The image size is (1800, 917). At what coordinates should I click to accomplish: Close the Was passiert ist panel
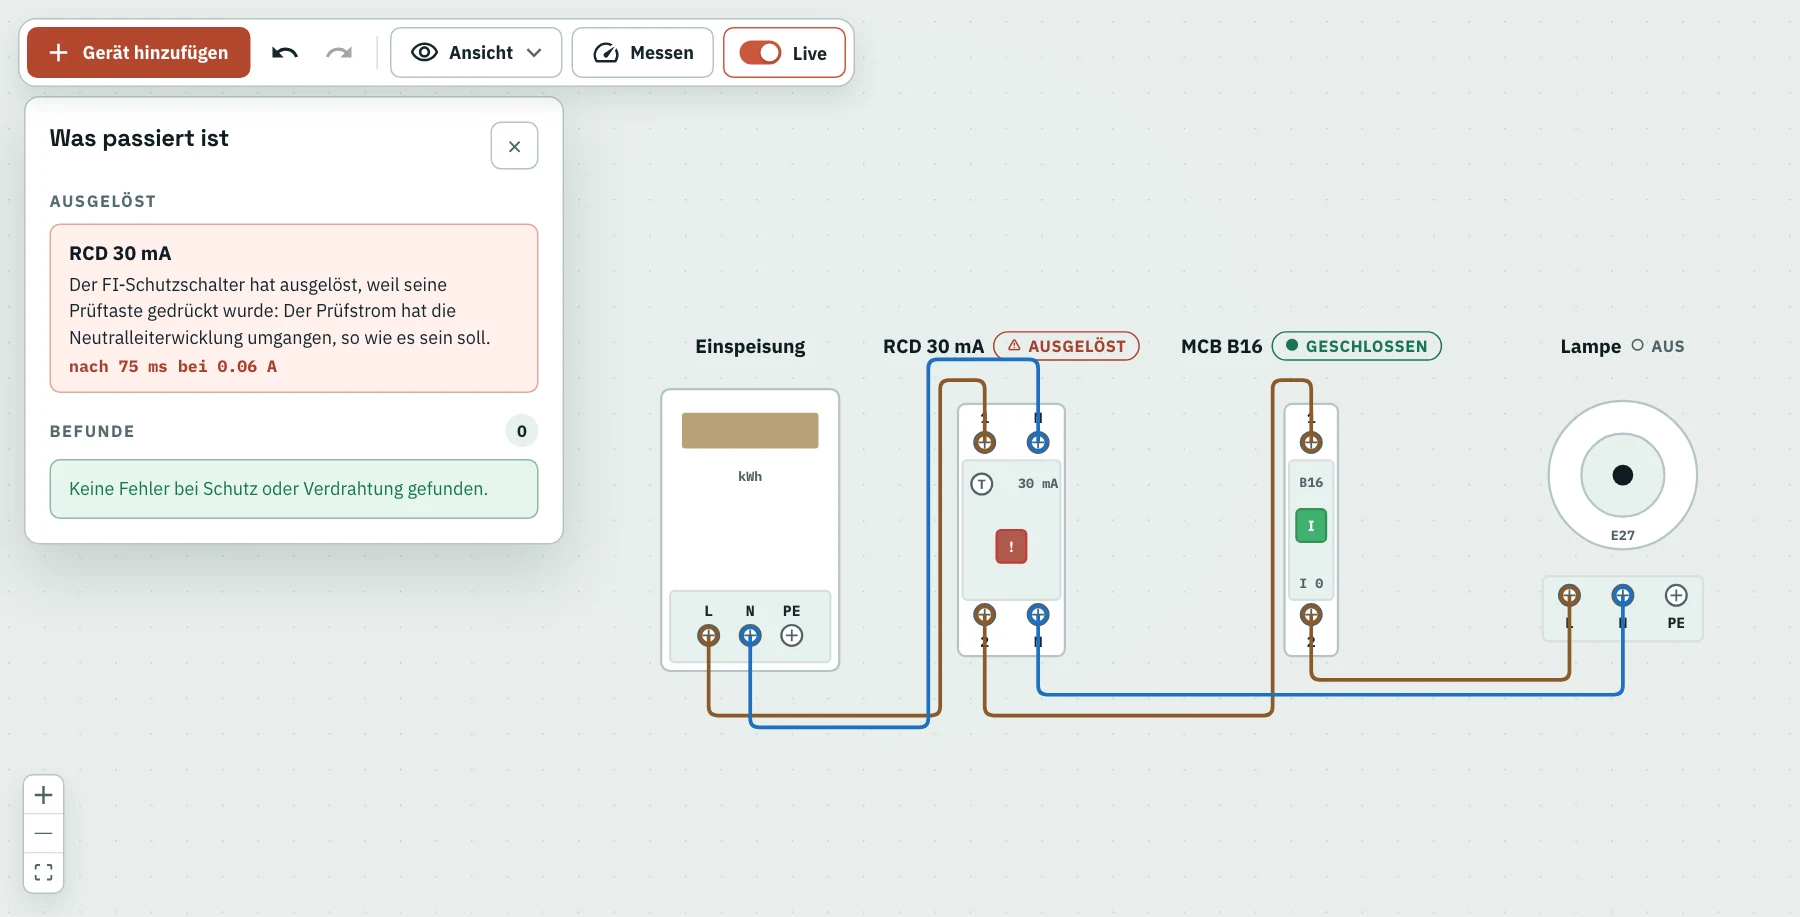[514, 146]
